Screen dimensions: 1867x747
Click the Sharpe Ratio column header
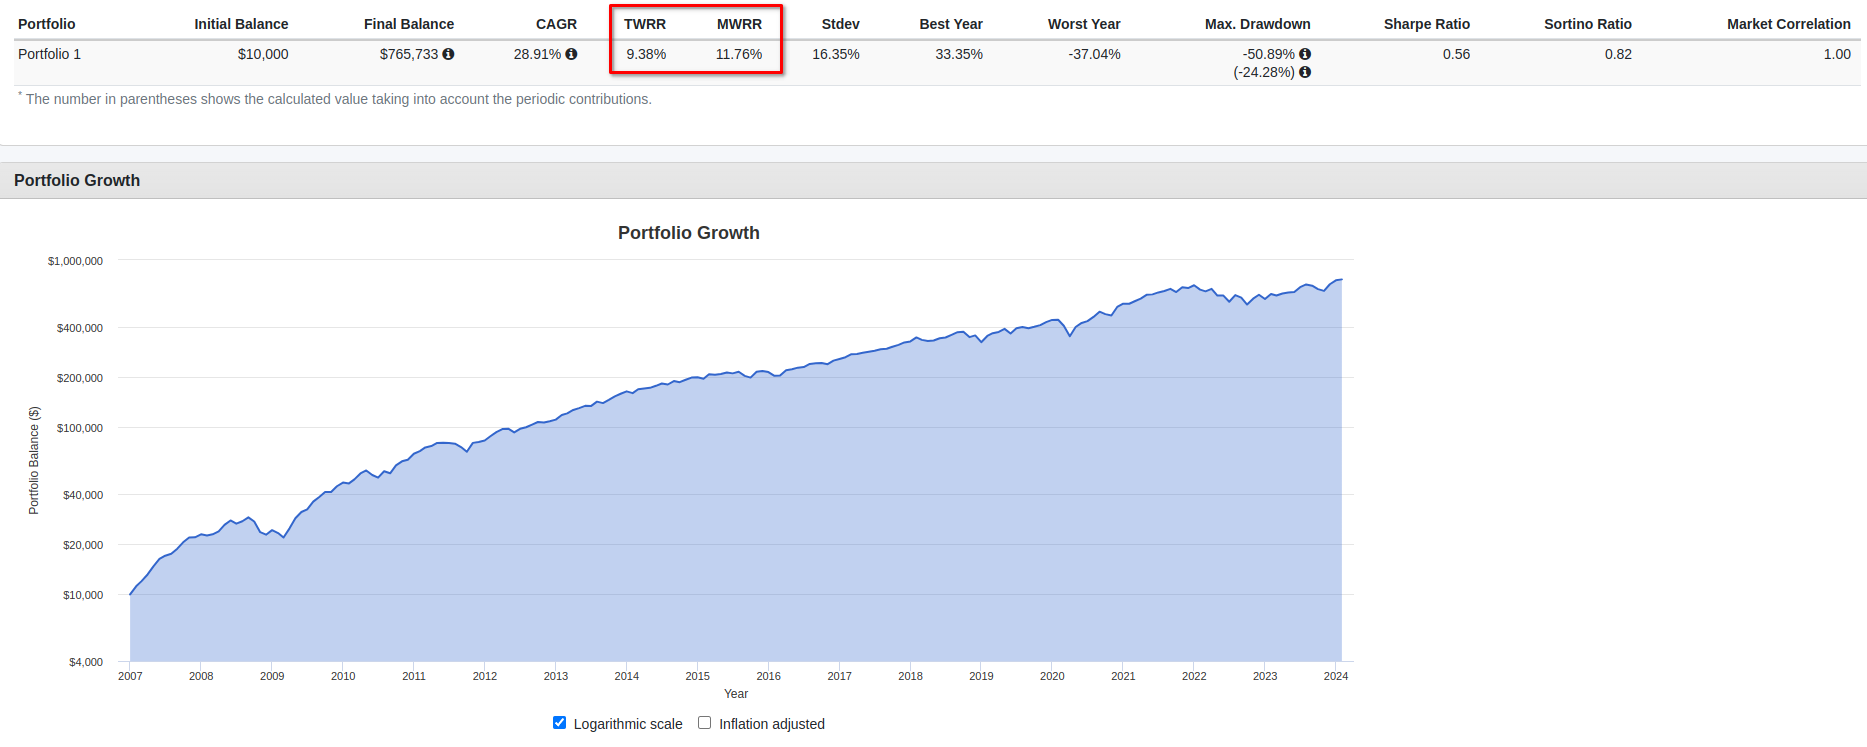click(x=1426, y=24)
